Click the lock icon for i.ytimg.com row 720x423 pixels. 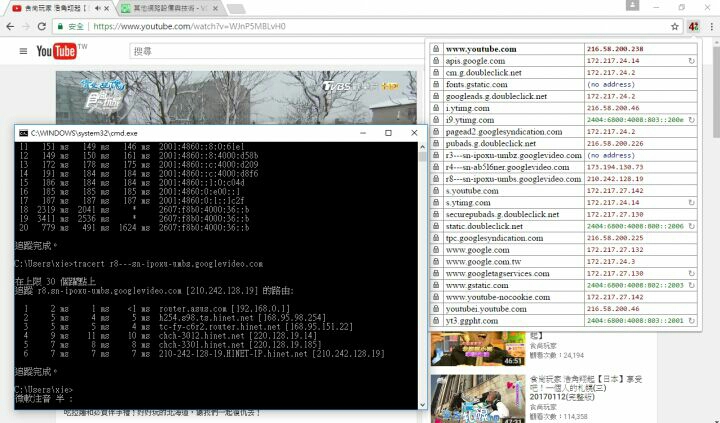click(436, 108)
